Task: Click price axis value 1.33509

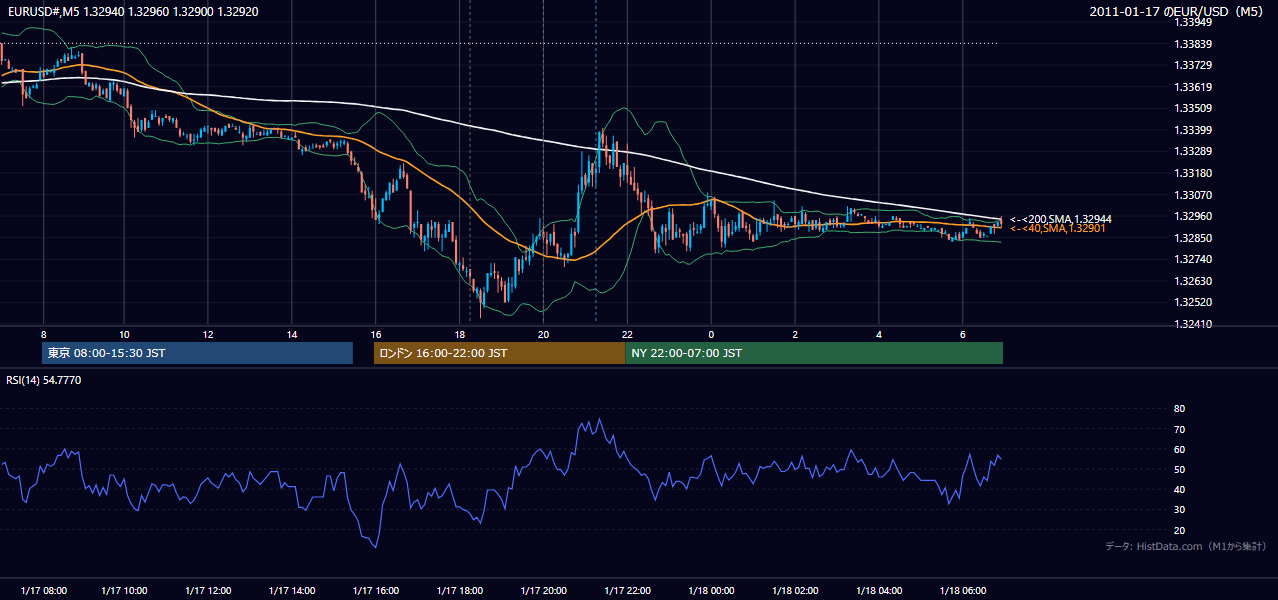Action: [1193, 108]
